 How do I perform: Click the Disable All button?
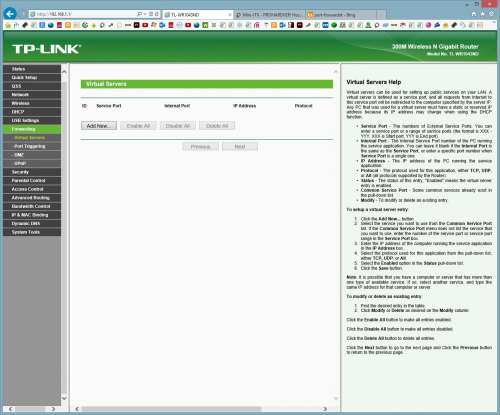[178, 126]
